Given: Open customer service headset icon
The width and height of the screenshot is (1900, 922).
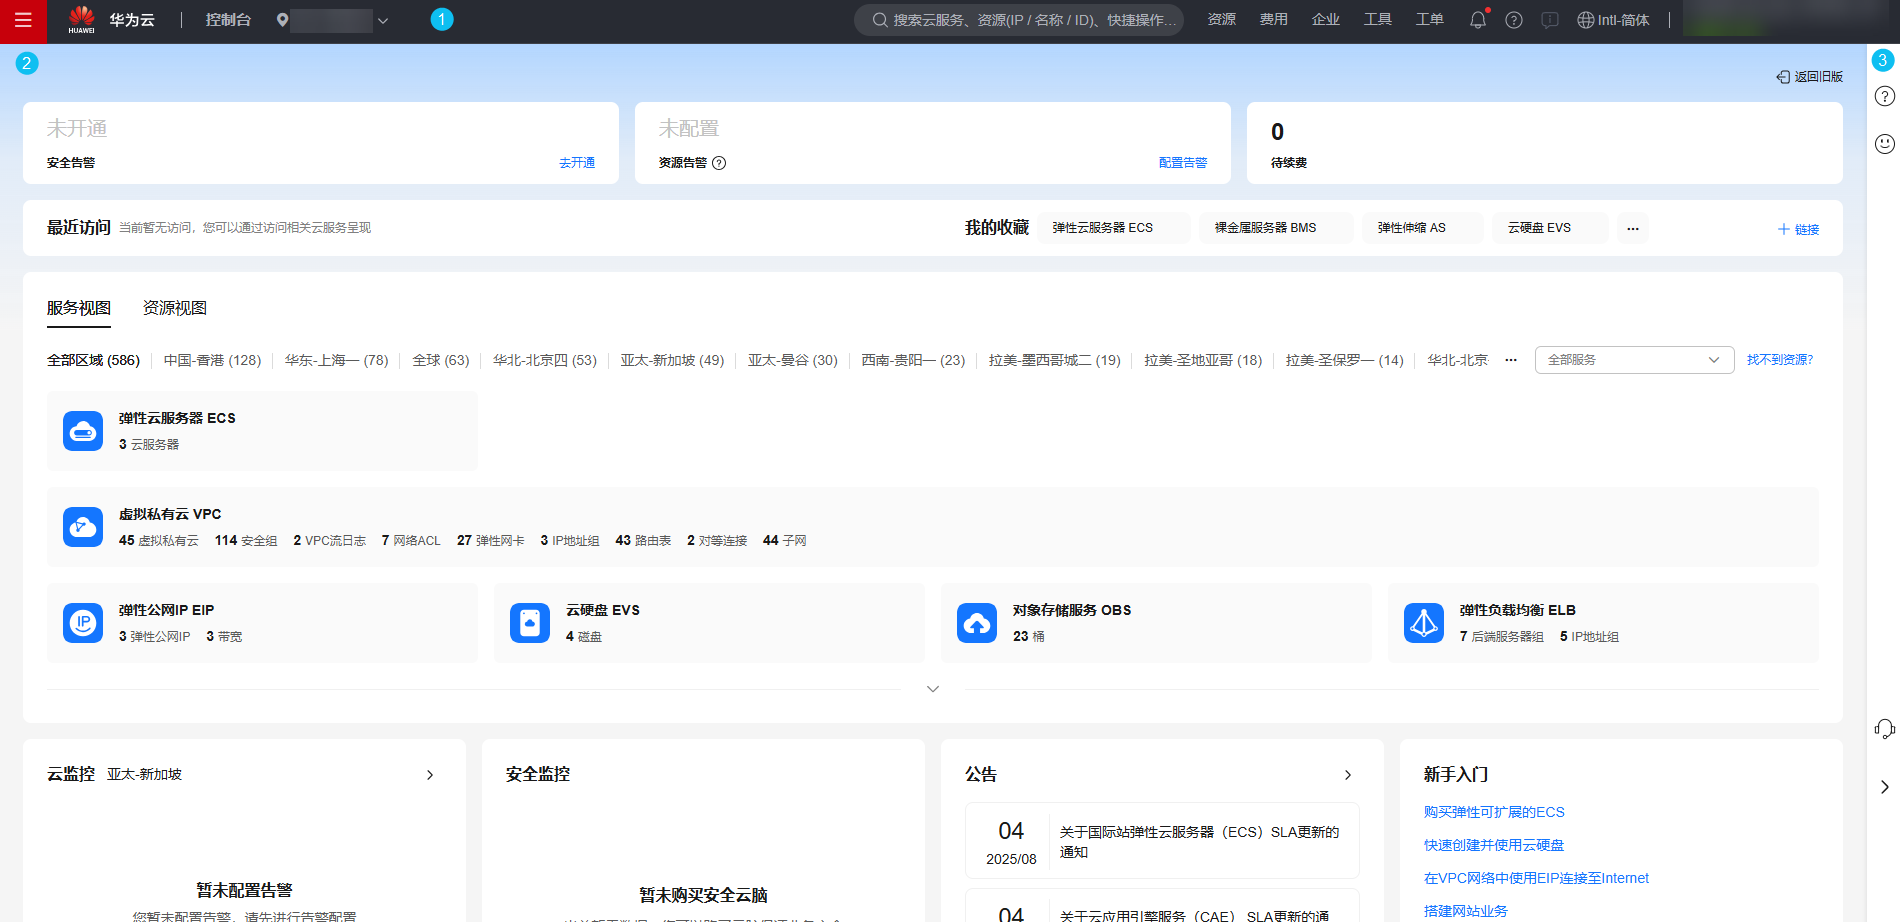Looking at the screenshot, I should point(1884,729).
